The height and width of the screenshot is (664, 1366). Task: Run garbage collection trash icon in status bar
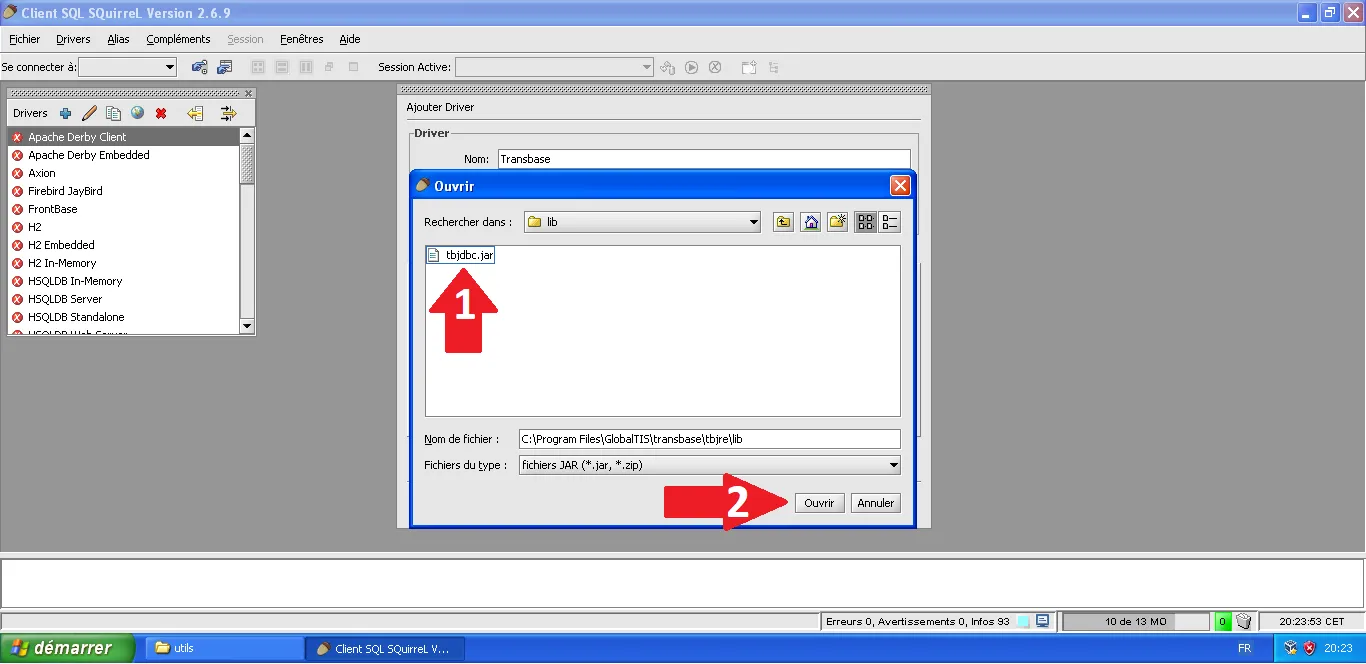[x=1244, y=621]
